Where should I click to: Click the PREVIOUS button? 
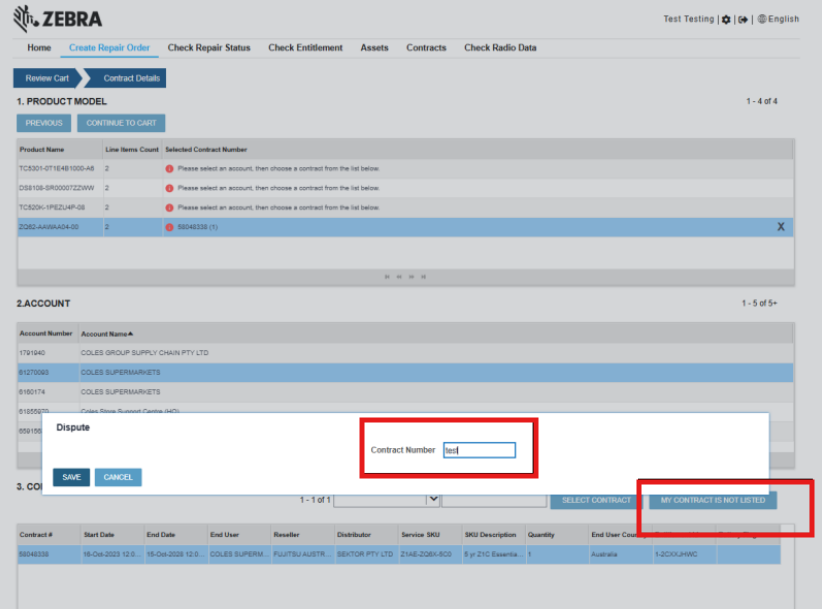click(x=44, y=123)
